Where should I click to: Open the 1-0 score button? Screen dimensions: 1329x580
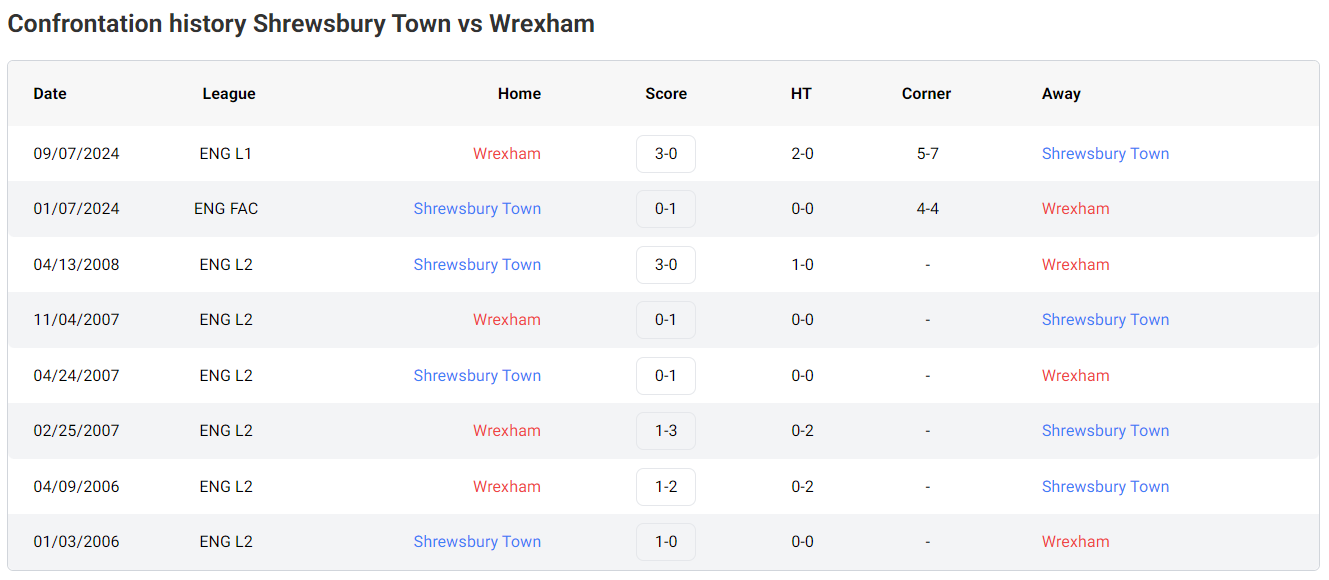click(x=665, y=542)
